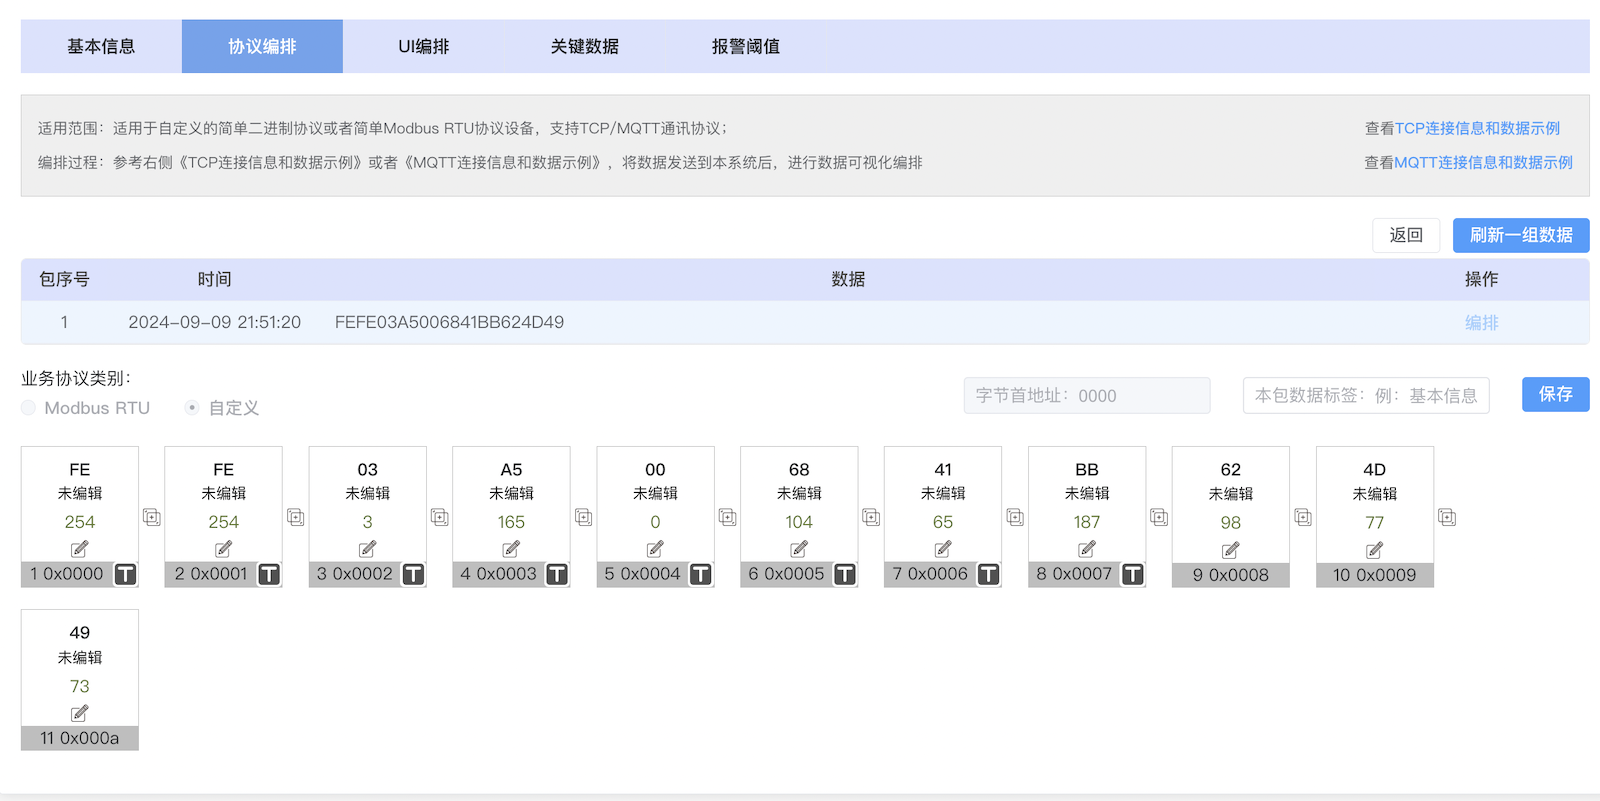This screenshot has height=801, width=1600.
Task: Click merge icon right of card 0x0007
Action: (x=1160, y=517)
